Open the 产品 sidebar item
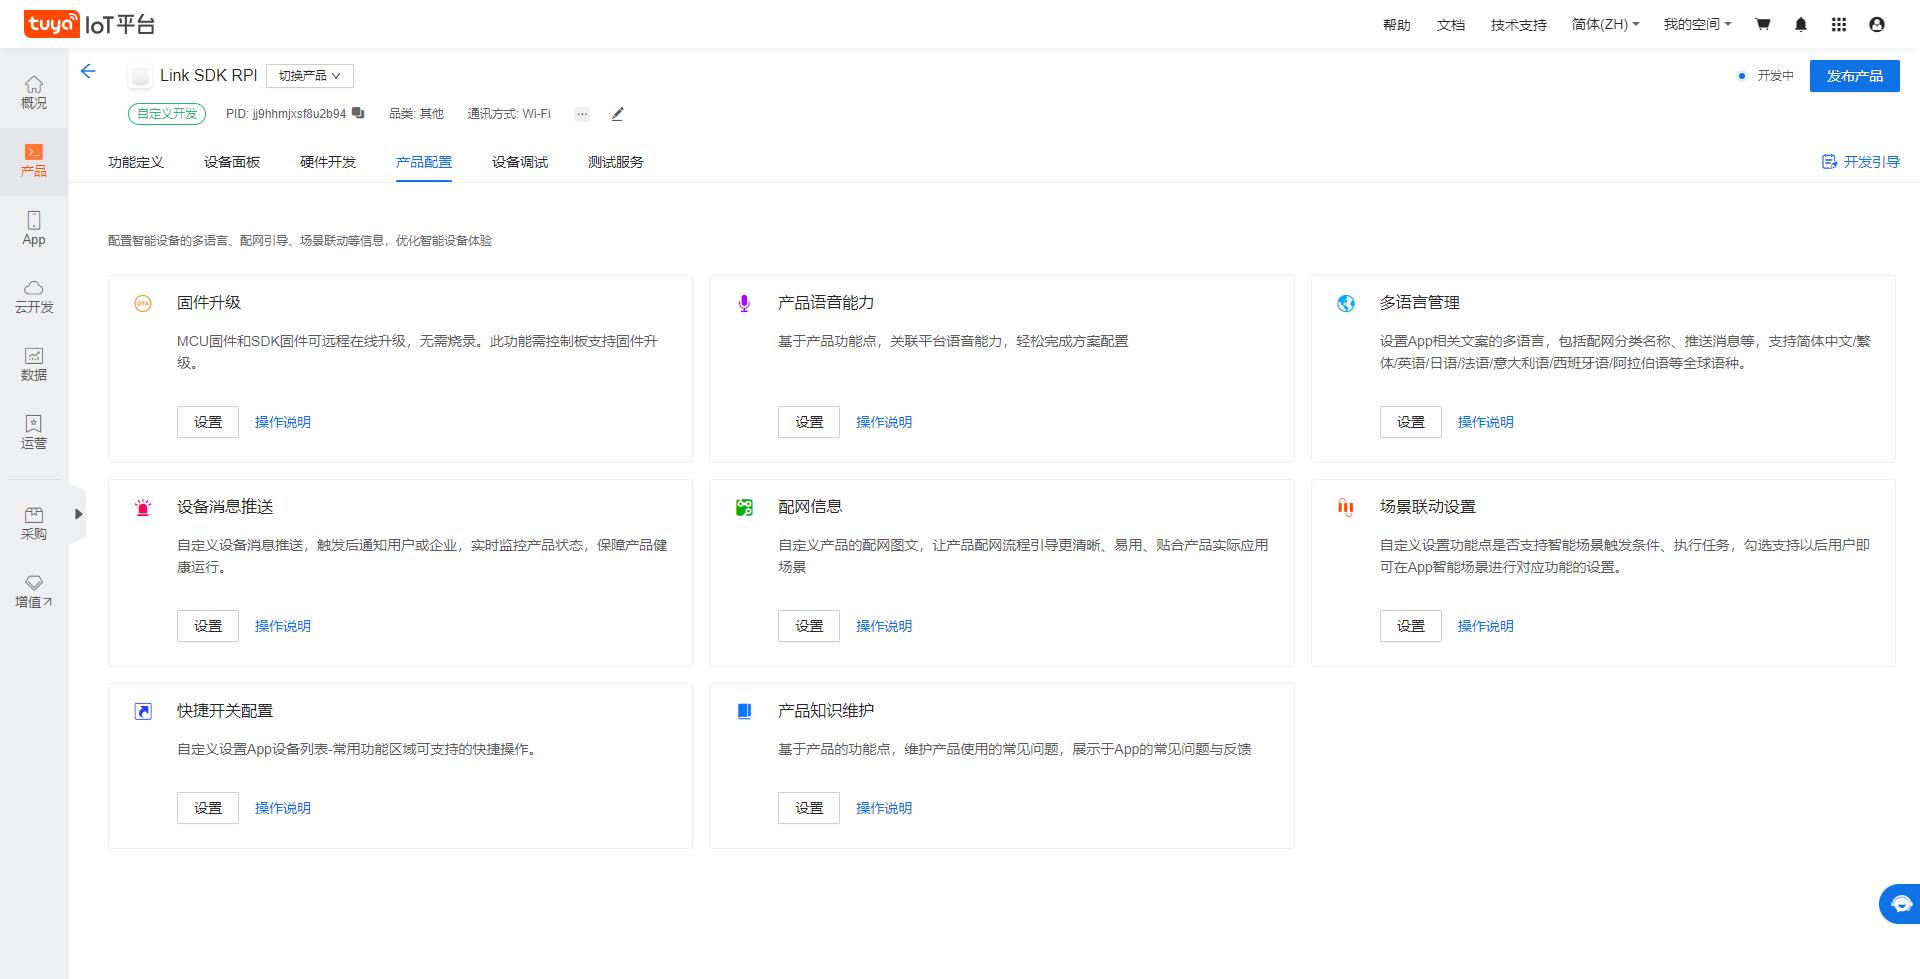Image resolution: width=1920 pixels, height=979 pixels. coord(34,161)
